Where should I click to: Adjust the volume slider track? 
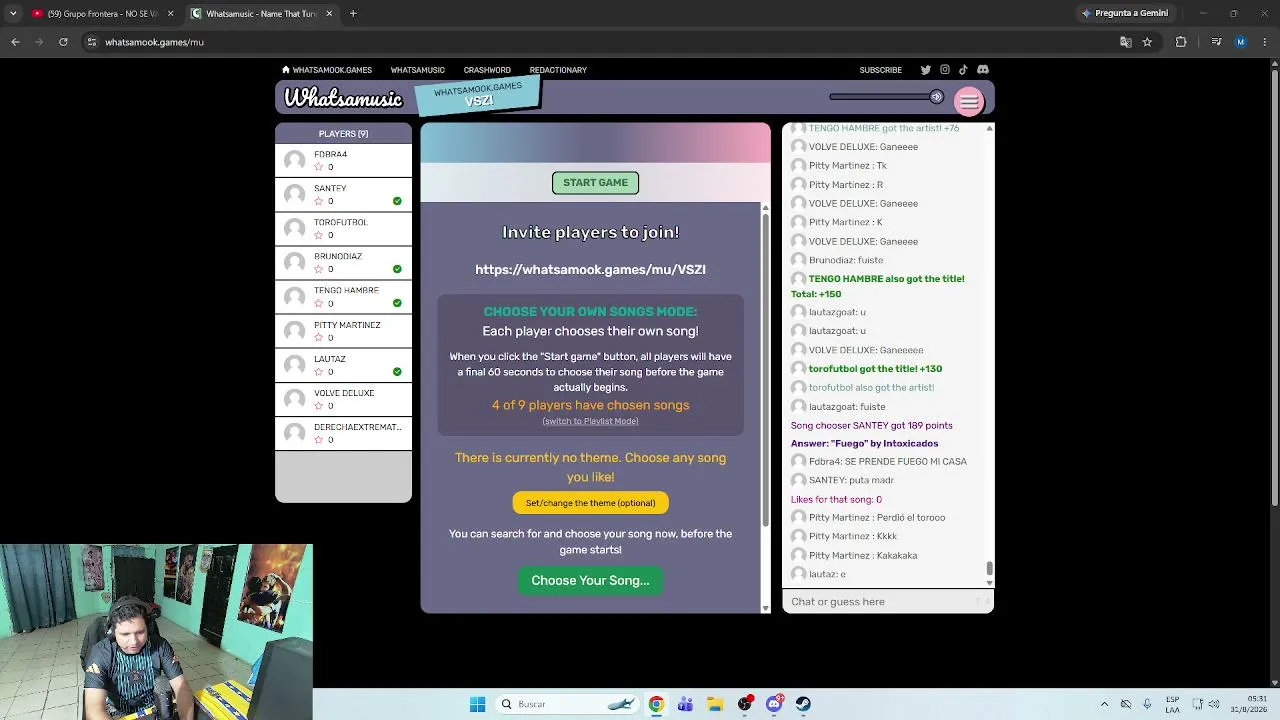(x=880, y=97)
